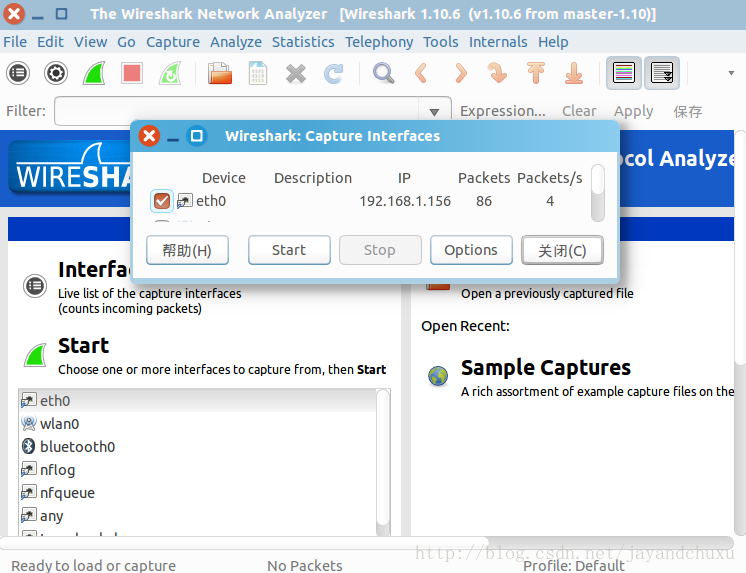The height and width of the screenshot is (573, 746).
Task: Start a new live capture with green fin
Action: pyautogui.click(x=94, y=73)
